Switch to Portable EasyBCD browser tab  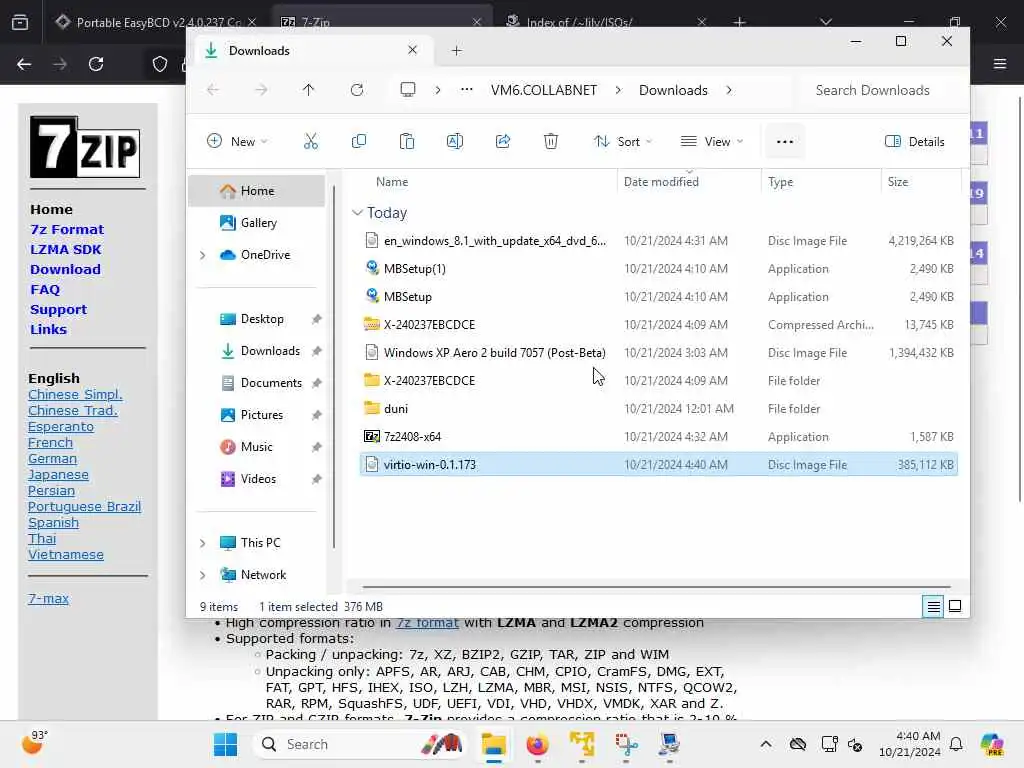[x=155, y=22]
